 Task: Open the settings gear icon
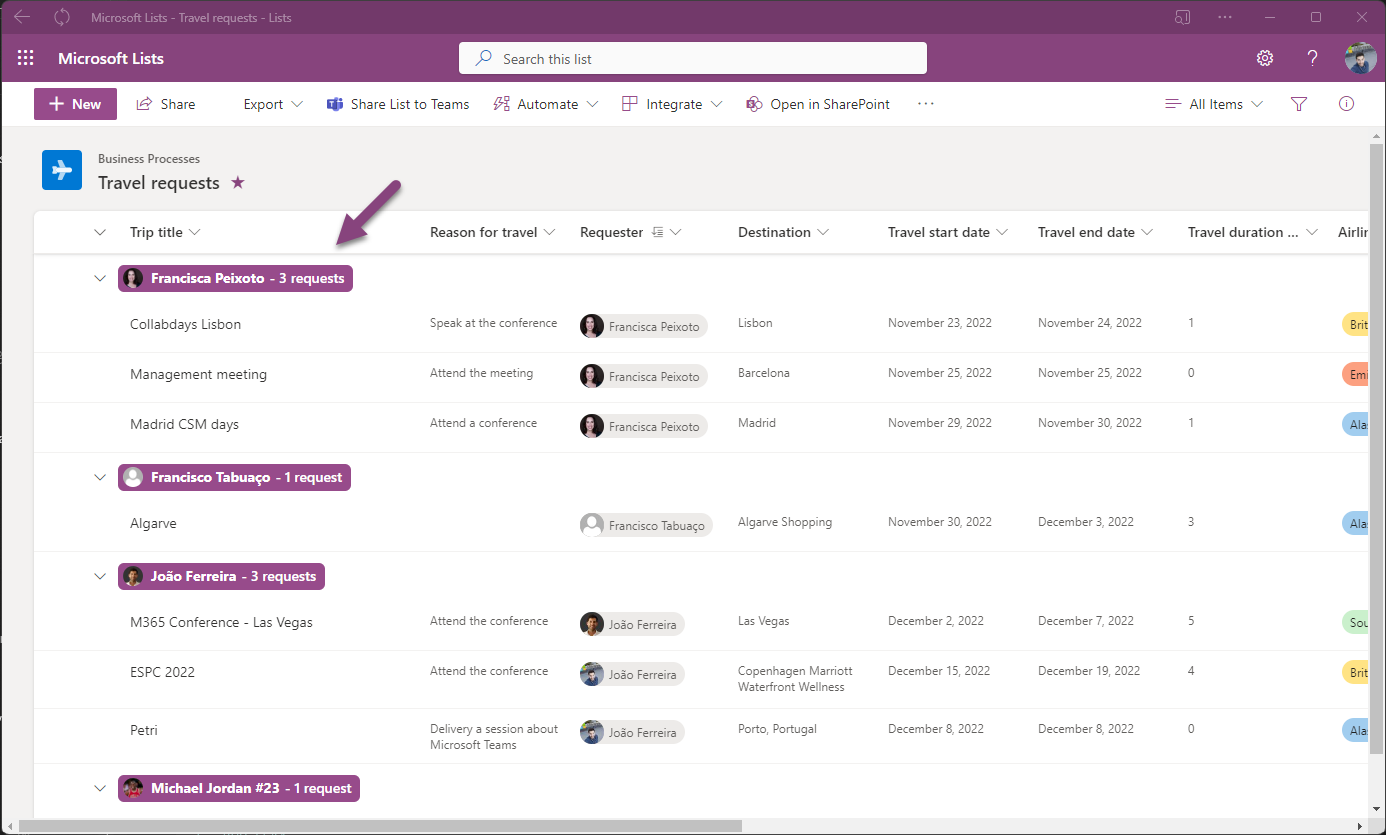coord(1265,58)
